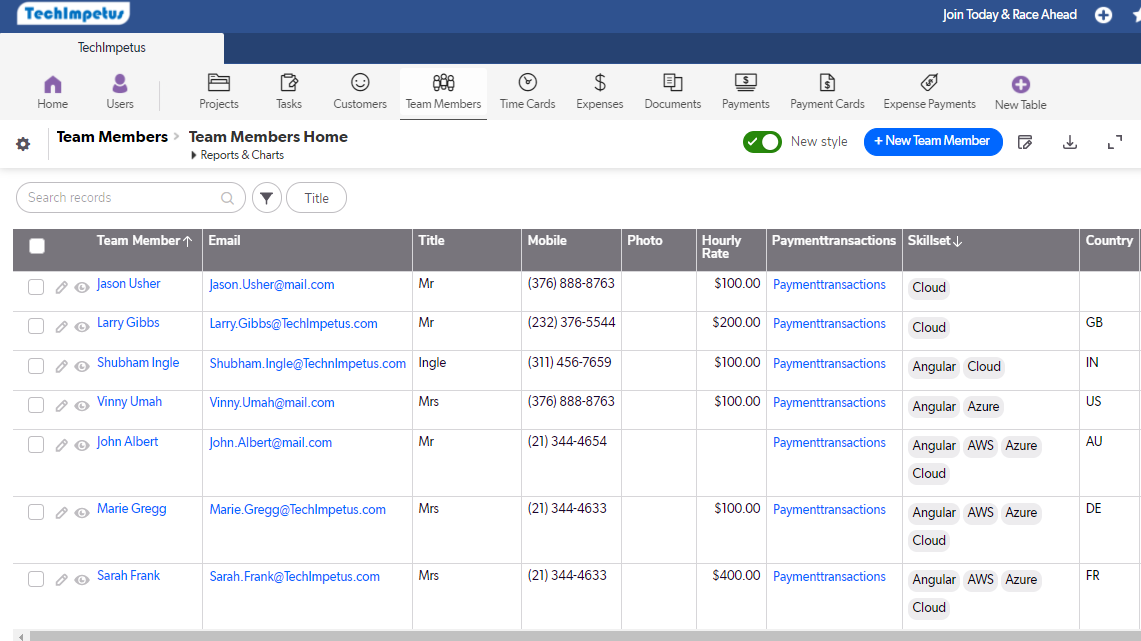Open Jason Usher record link
Image resolution: width=1141 pixels, height=641 pixels.
(129, 284)
